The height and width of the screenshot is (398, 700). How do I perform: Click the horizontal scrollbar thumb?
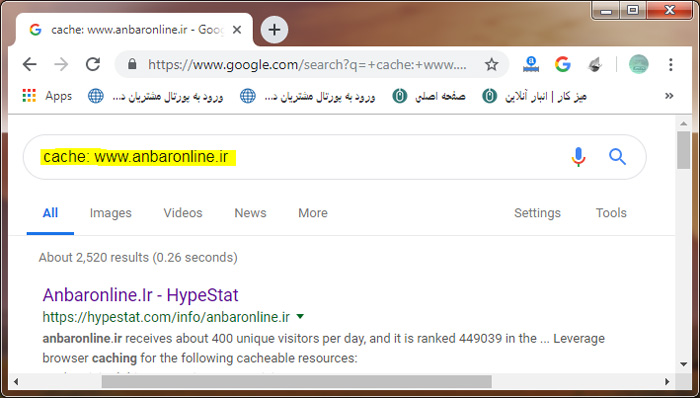297,381
